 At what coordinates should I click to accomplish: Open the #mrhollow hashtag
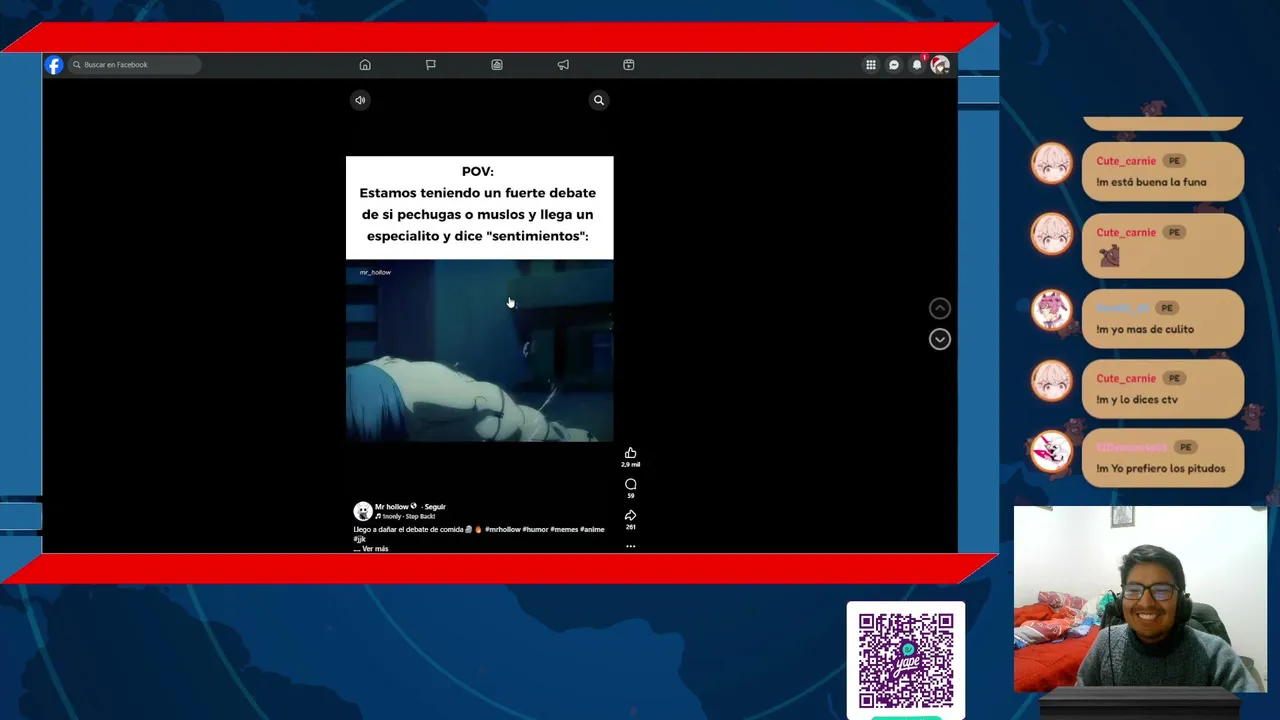tap(503, 529)
